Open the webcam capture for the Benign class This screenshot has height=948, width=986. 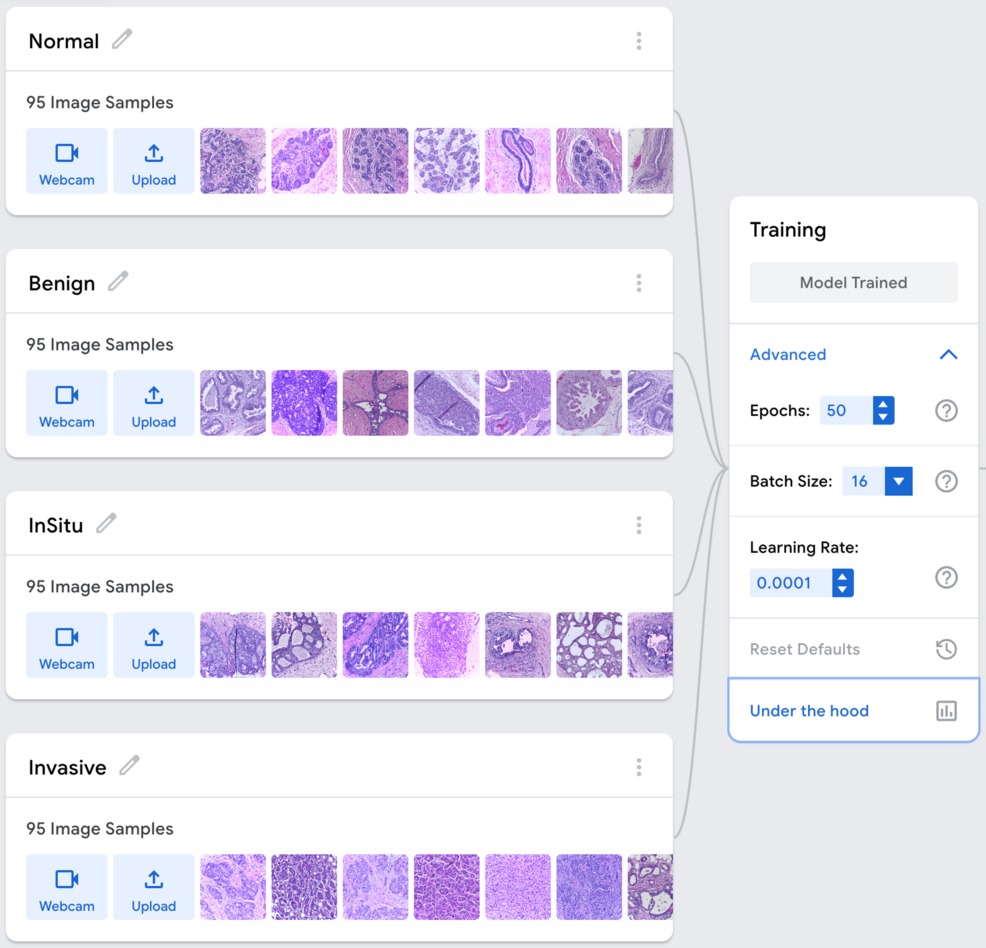click(66, 403)
